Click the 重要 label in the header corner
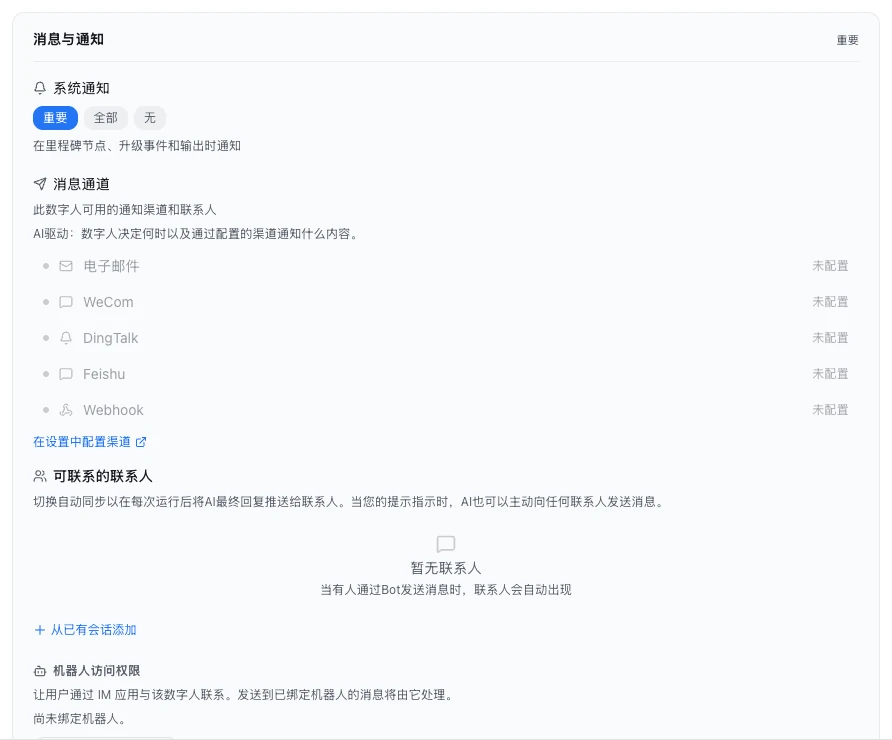 [847, 40]
